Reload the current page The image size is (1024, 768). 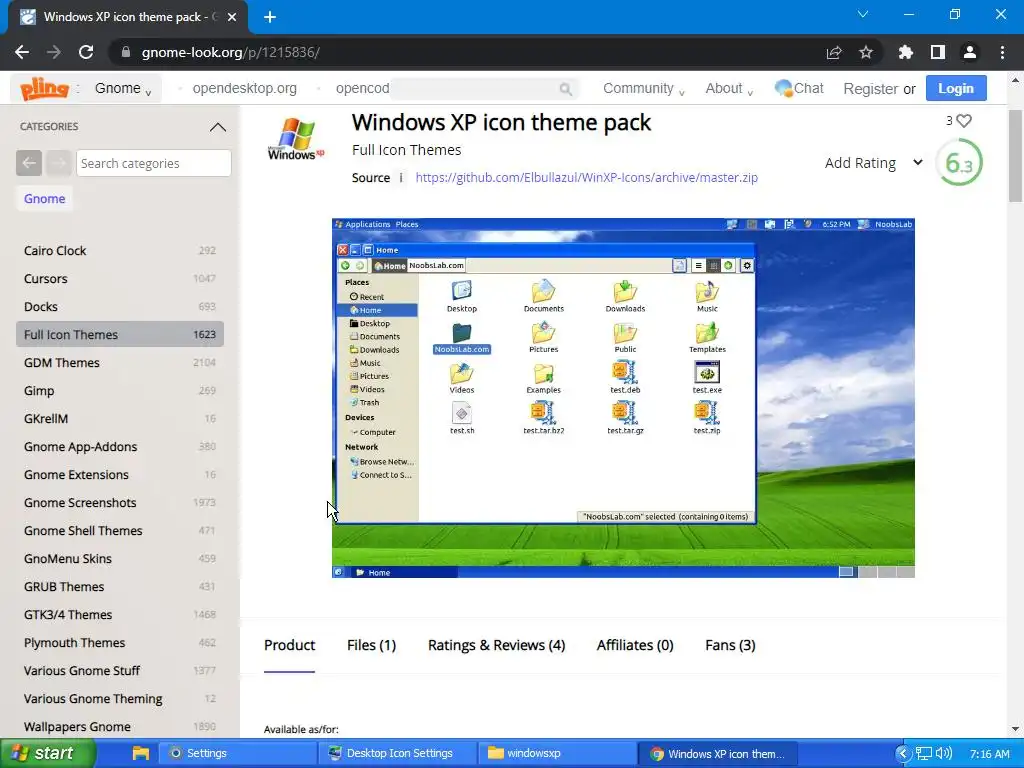[x=86, y=52]
